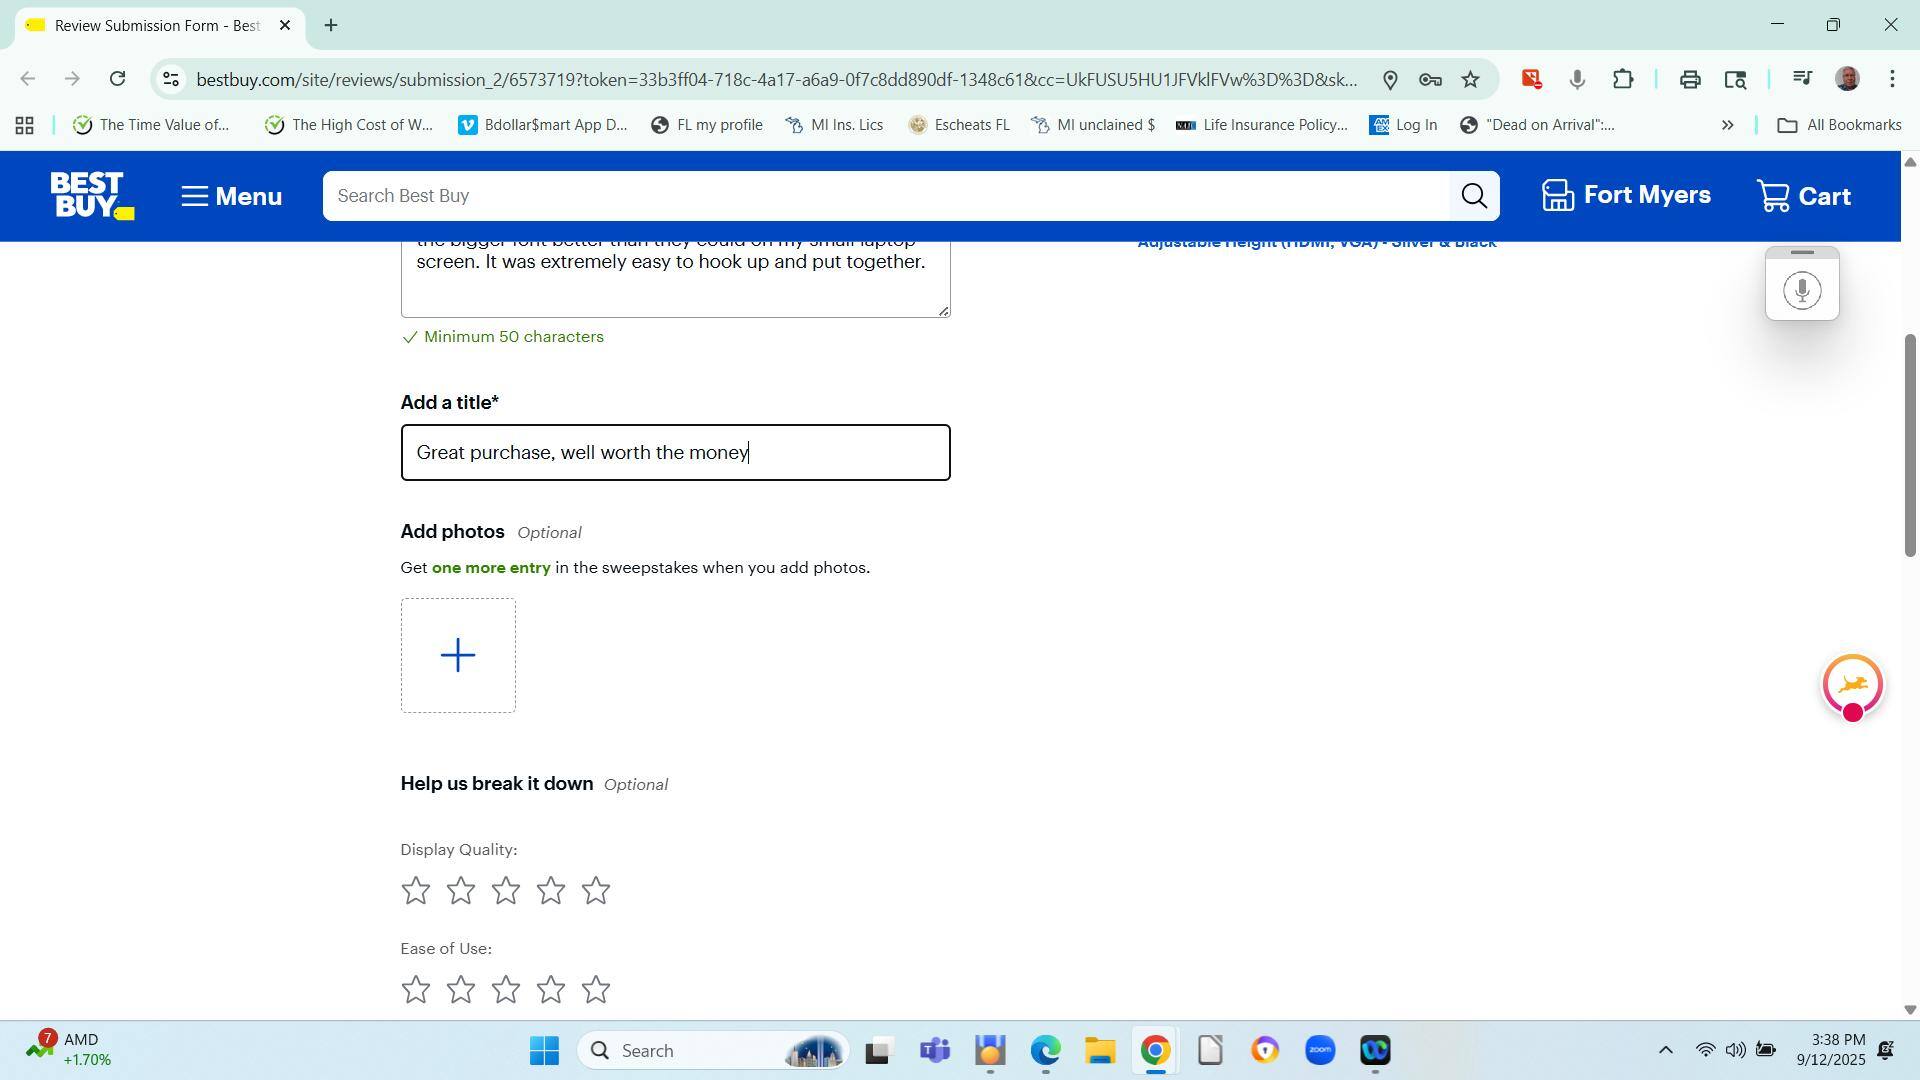Image resolution: width=1920 pixels, height=1080 pixels.
Task: Open a new browser tab
Action: 331,25
